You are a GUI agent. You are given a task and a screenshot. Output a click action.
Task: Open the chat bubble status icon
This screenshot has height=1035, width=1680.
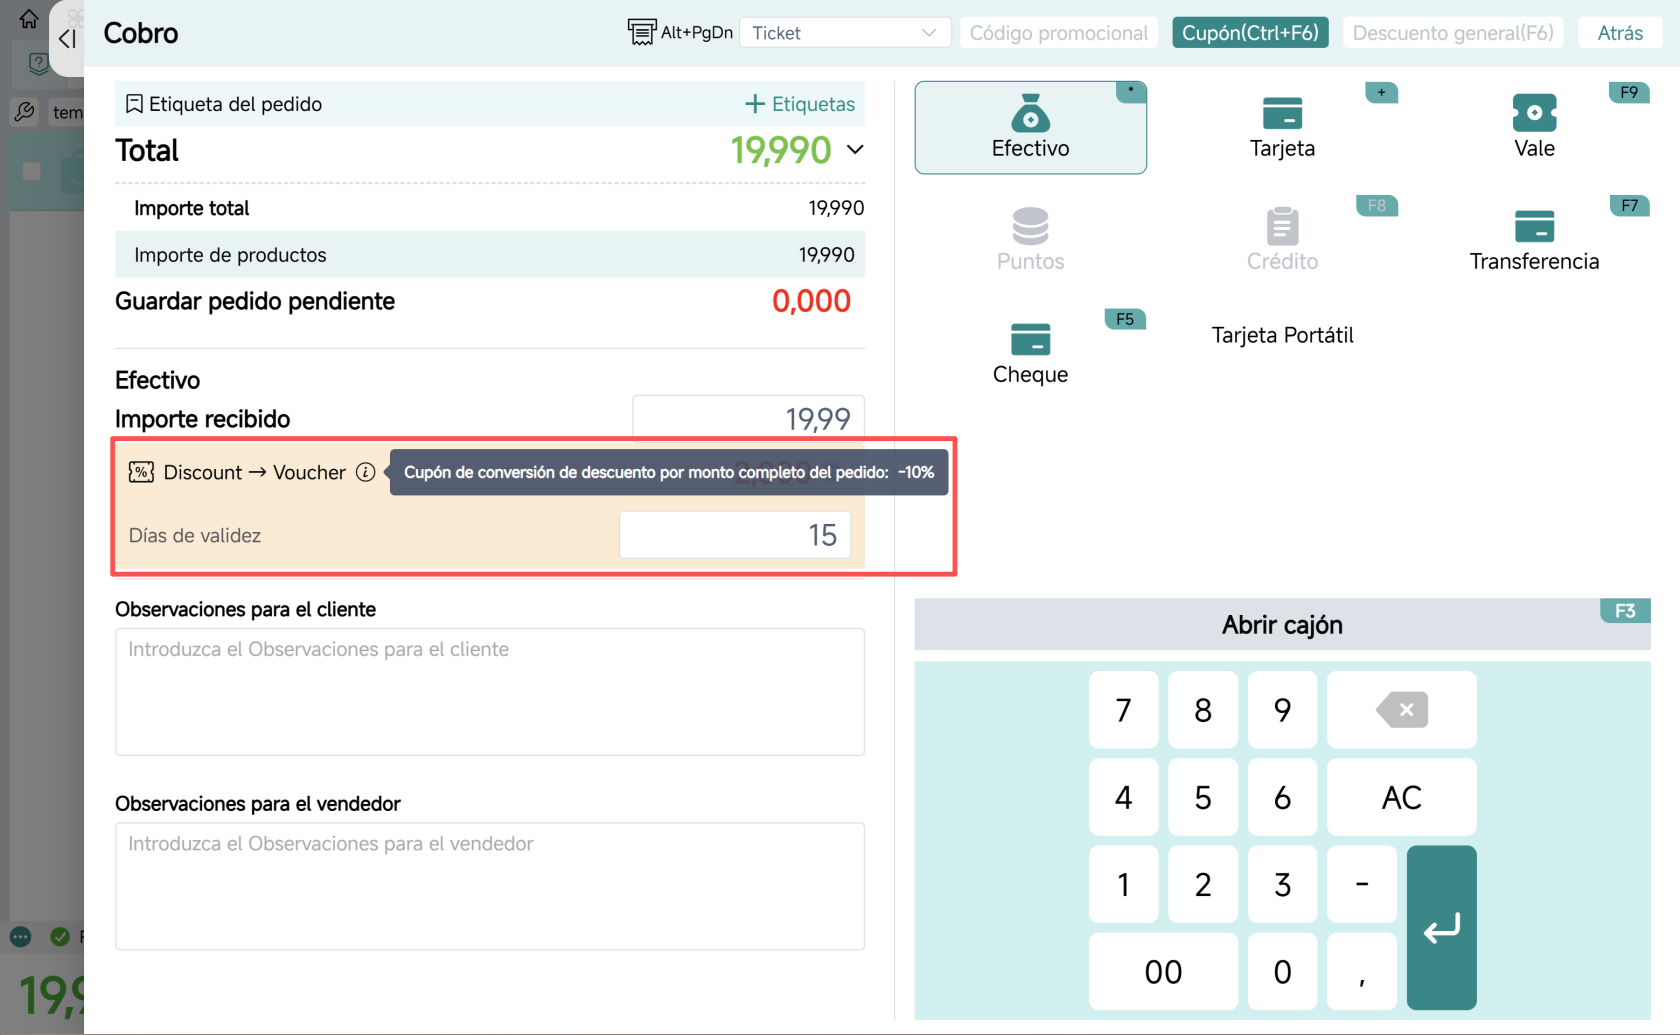point(21,937)
